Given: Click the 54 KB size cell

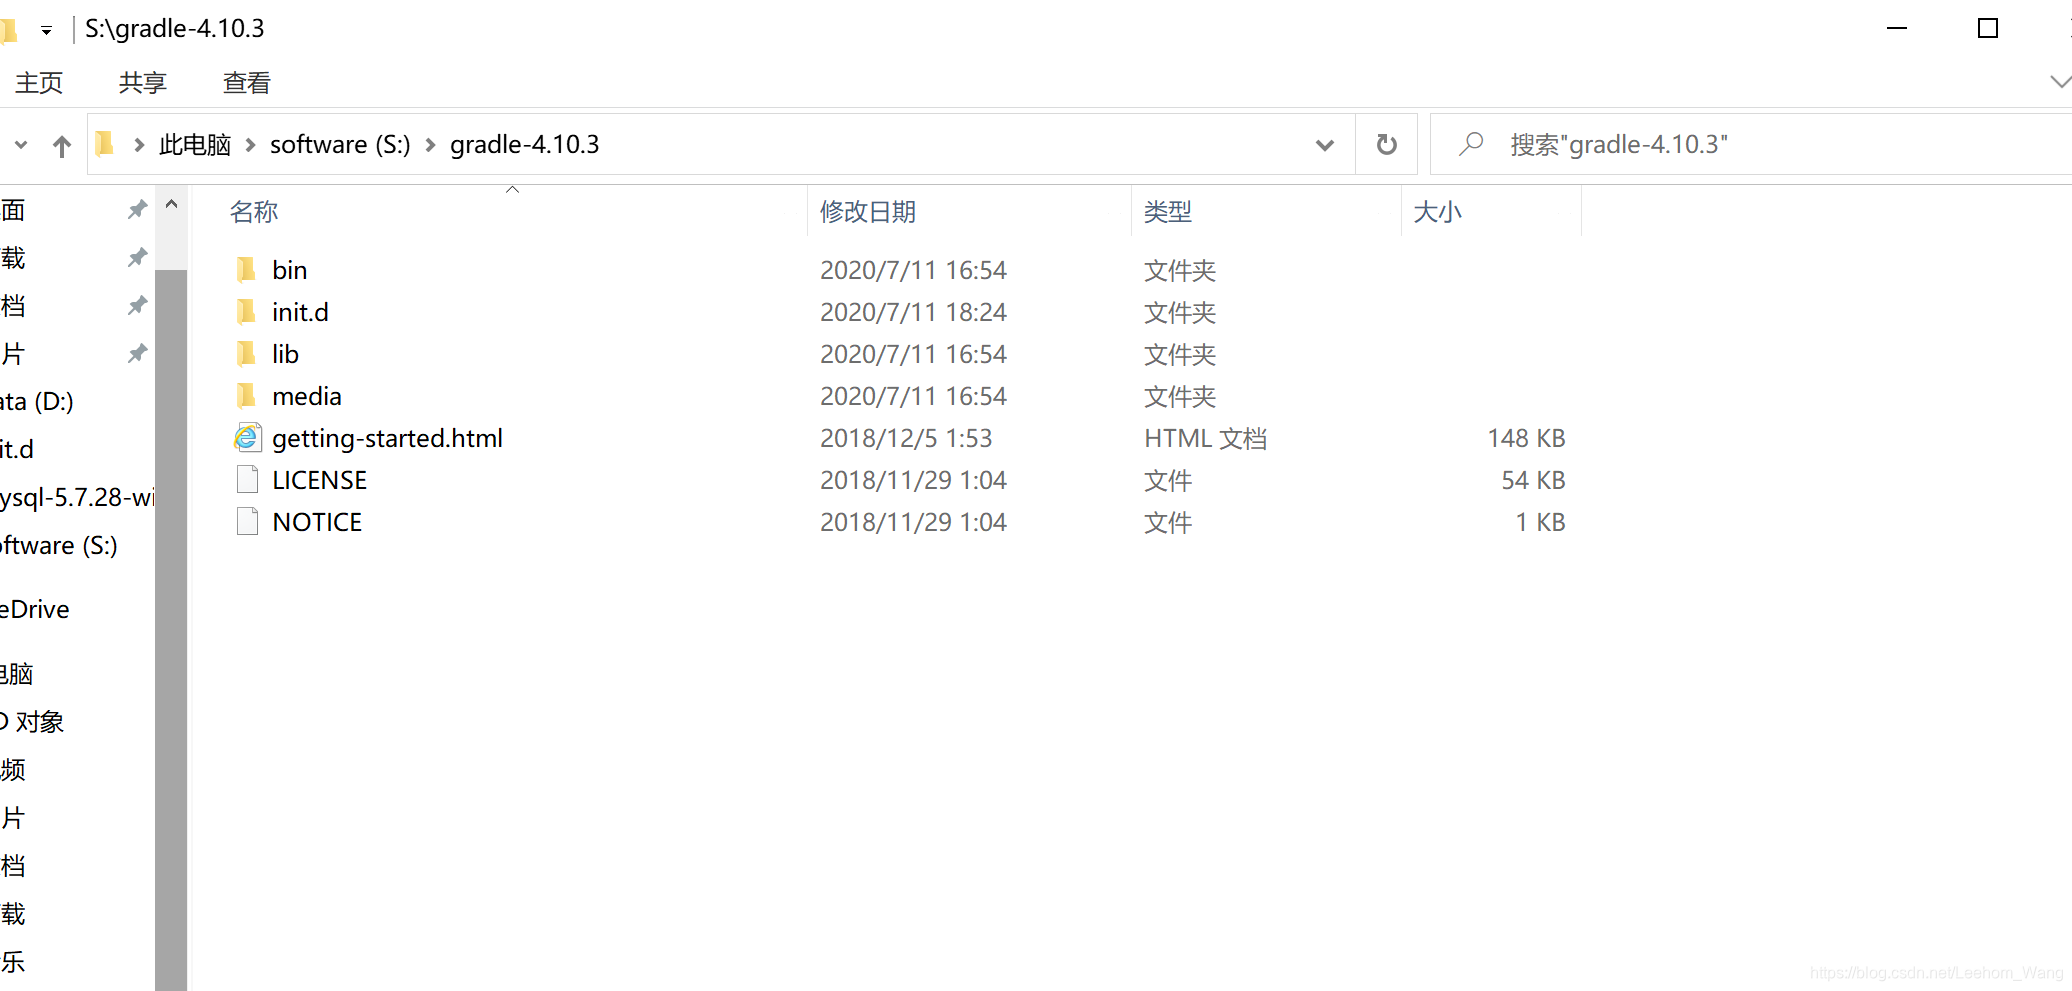Looking at the screenshot, I should click(1533, 480).
